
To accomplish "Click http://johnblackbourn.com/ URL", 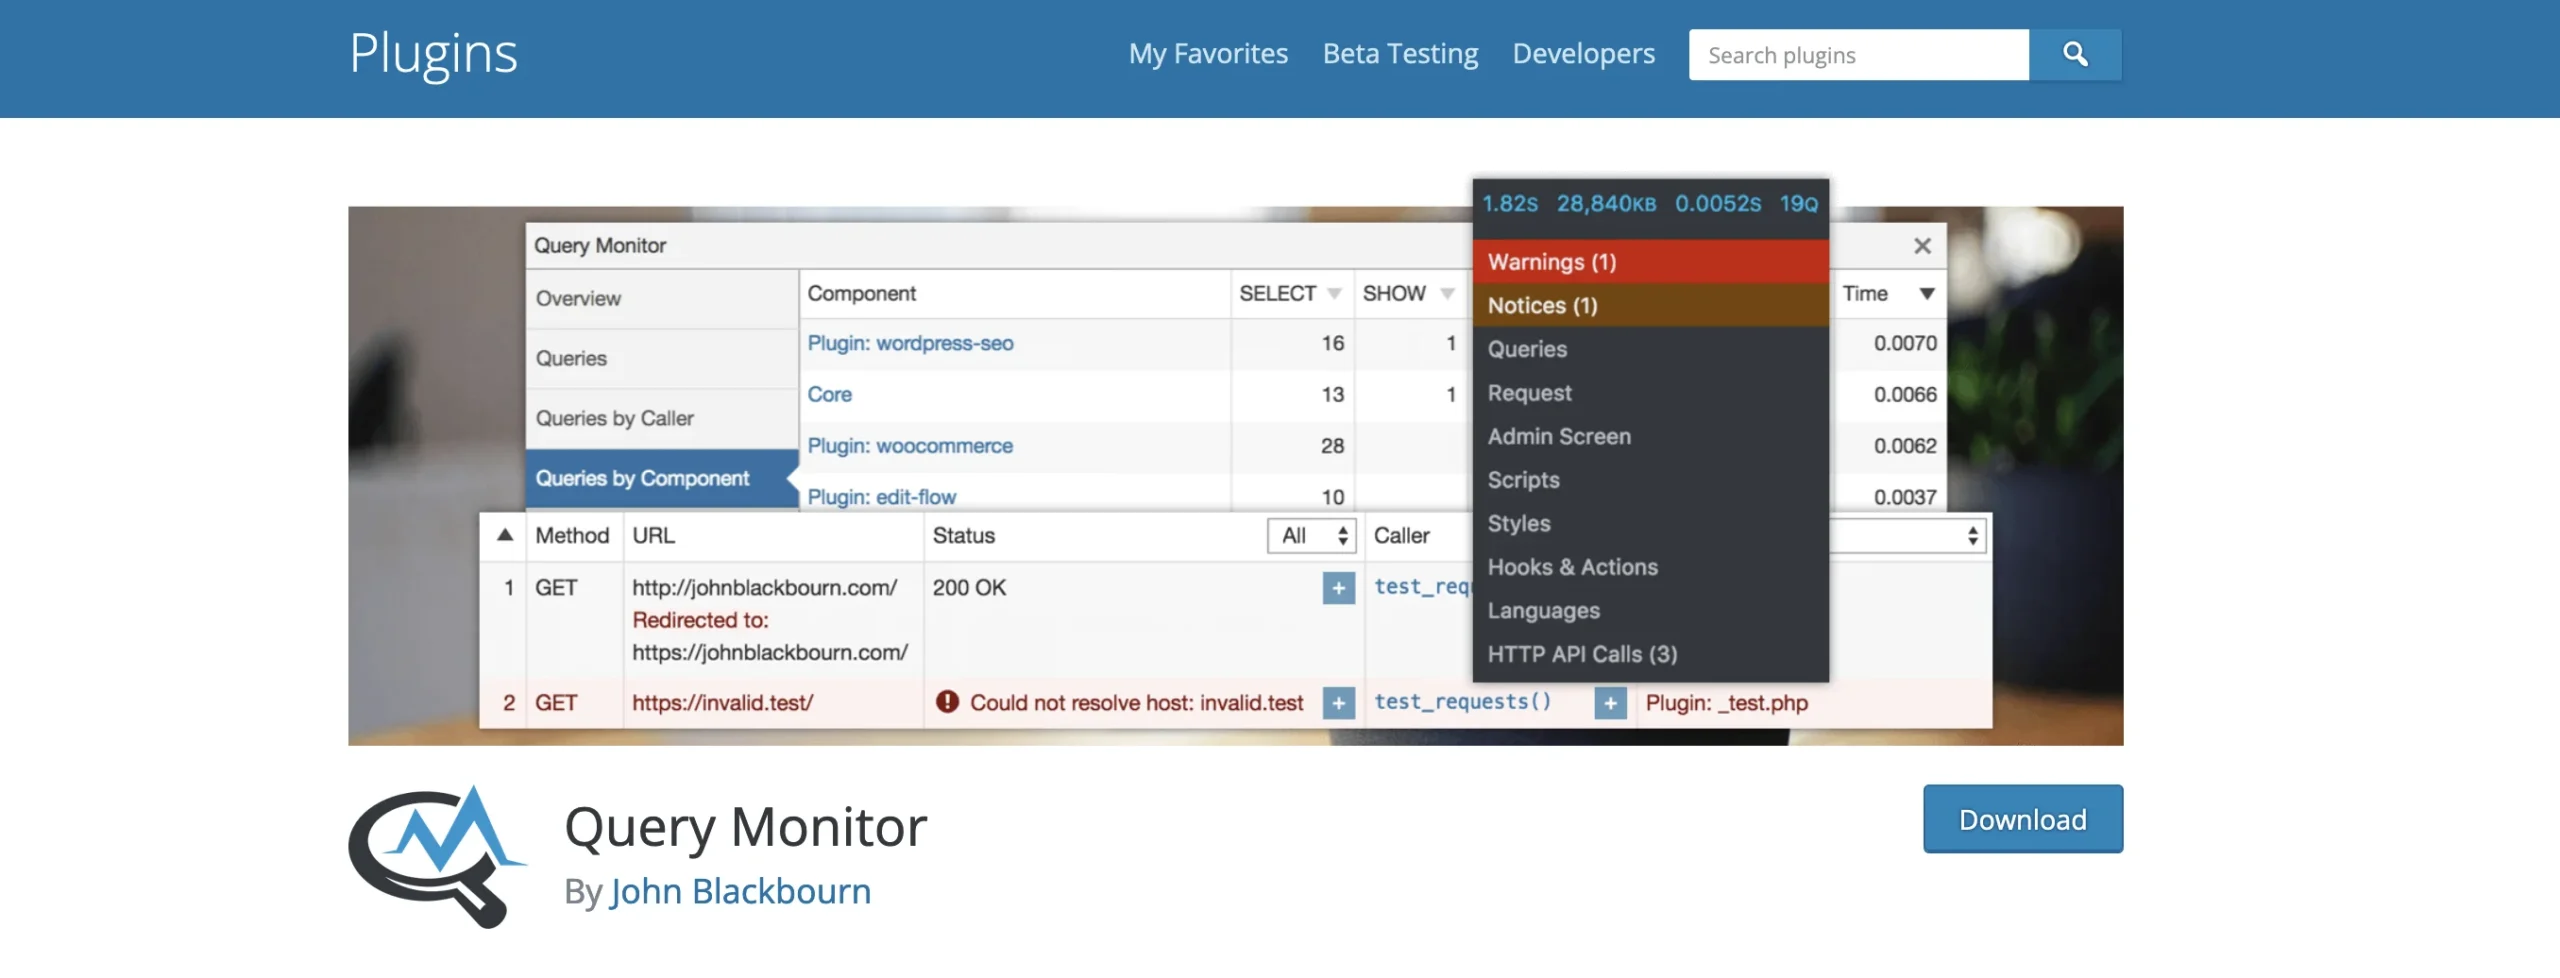I will pos(764,588).
